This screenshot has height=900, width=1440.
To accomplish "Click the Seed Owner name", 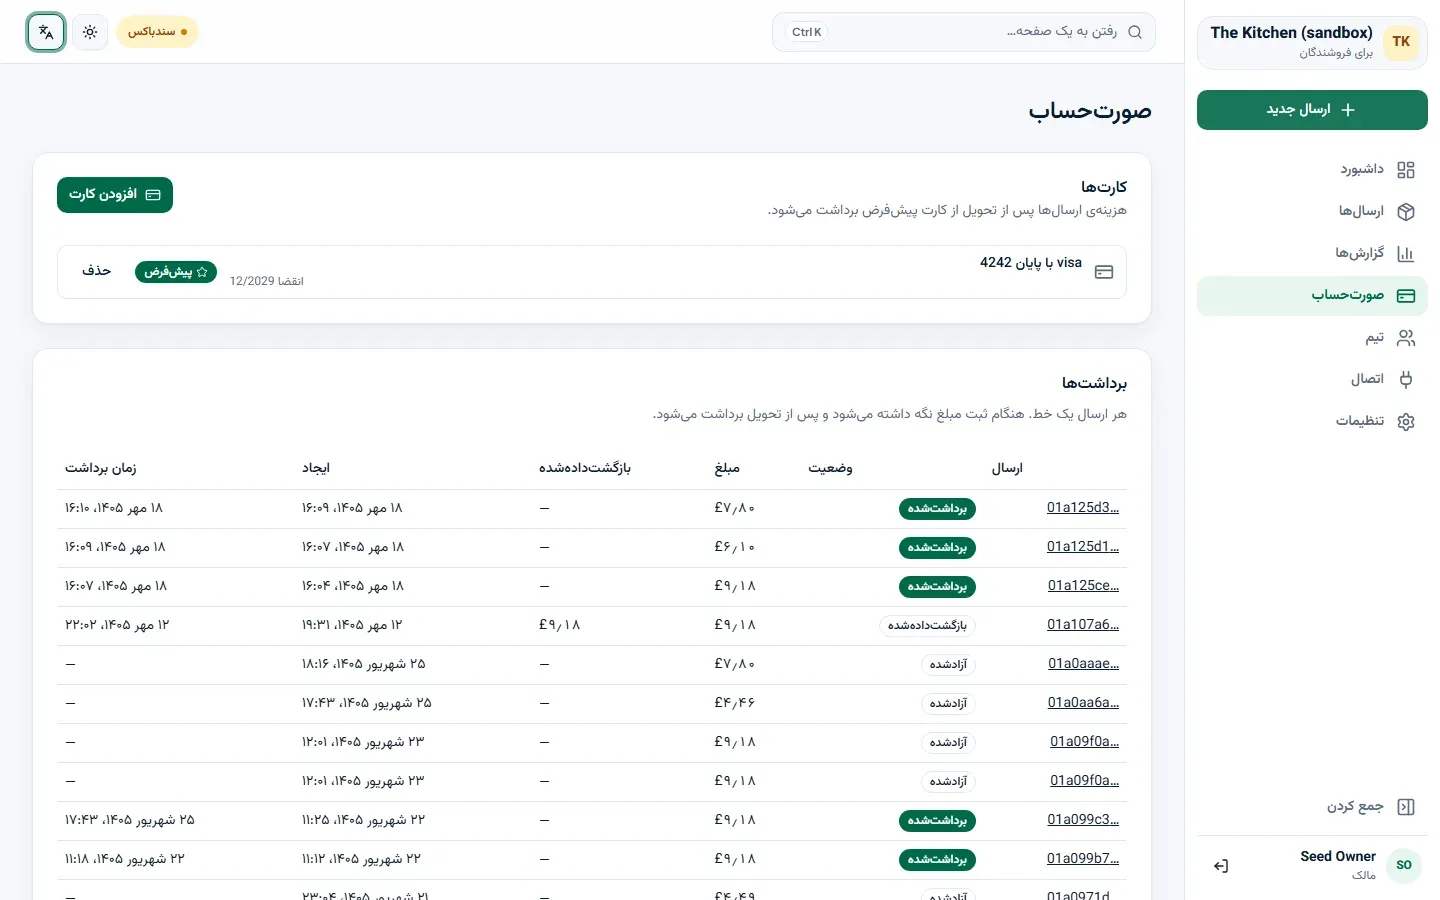I will click(x=1338, y=857).
